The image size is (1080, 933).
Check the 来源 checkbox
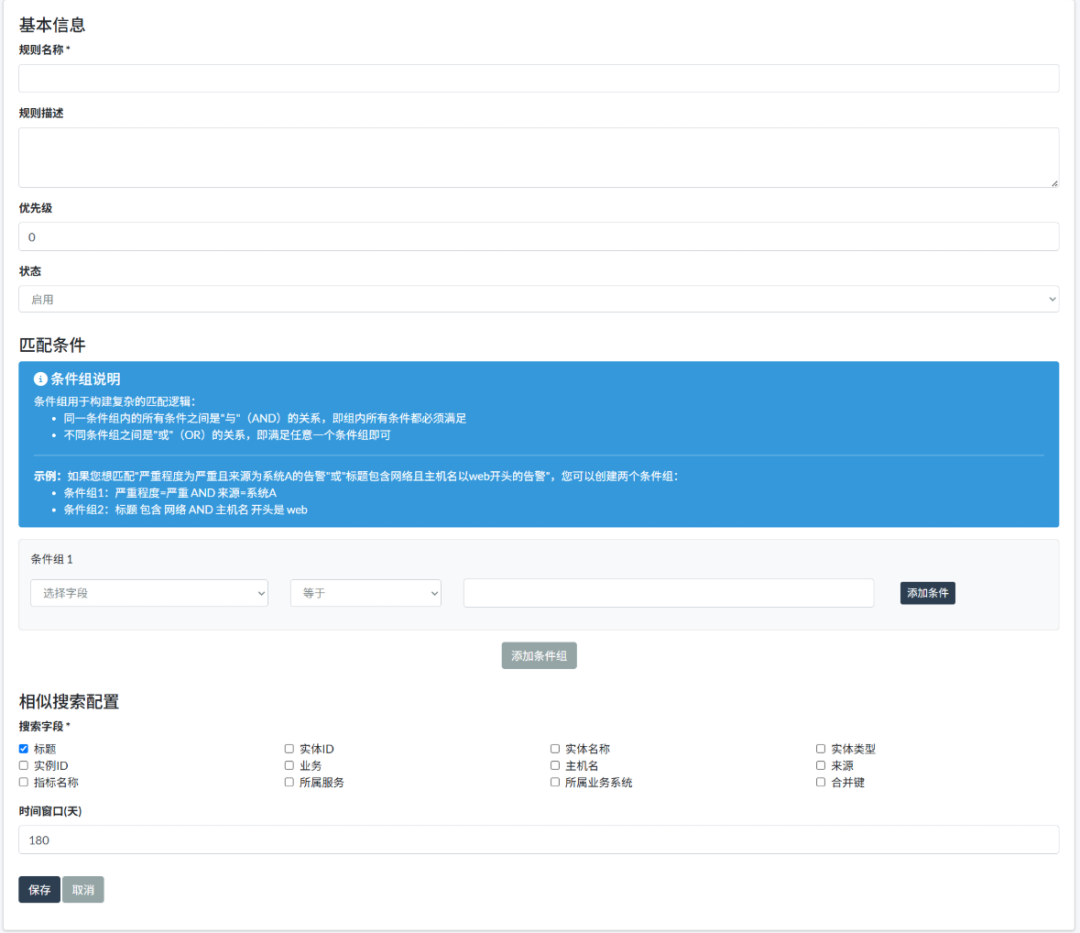point(821,766)
